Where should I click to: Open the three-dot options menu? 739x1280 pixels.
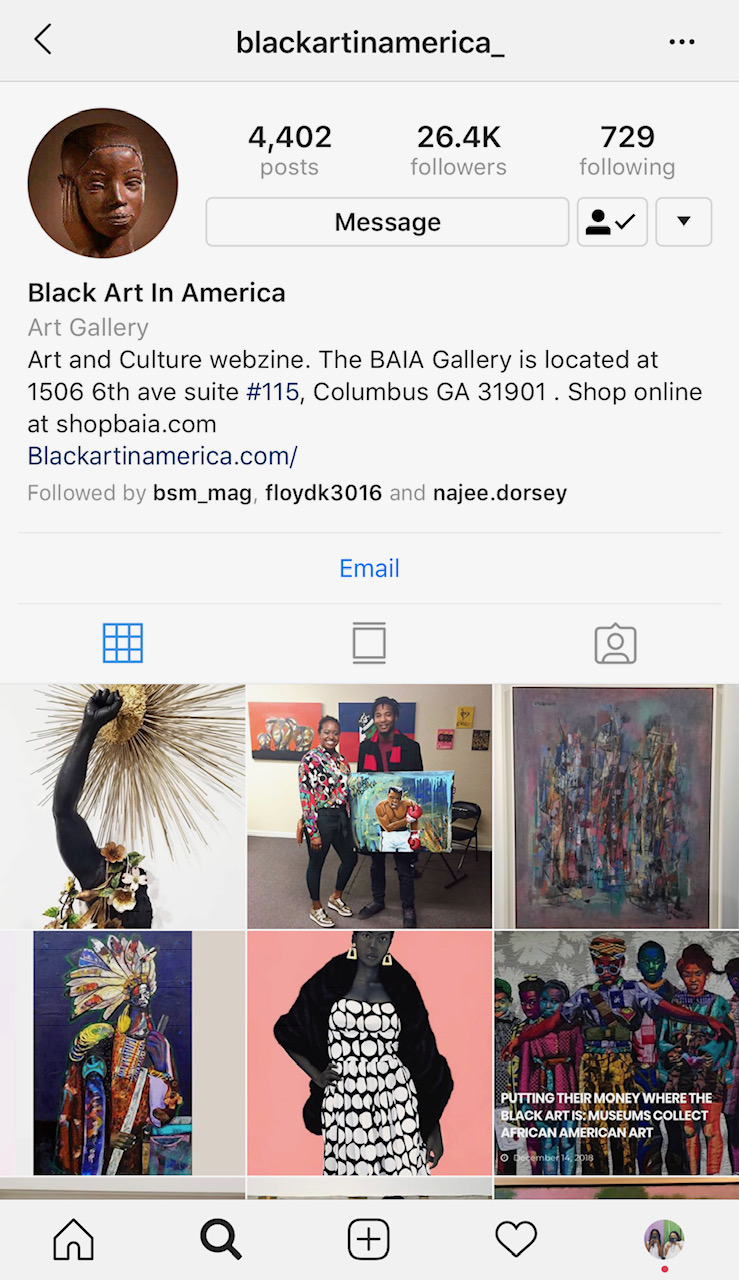[682, 42]
